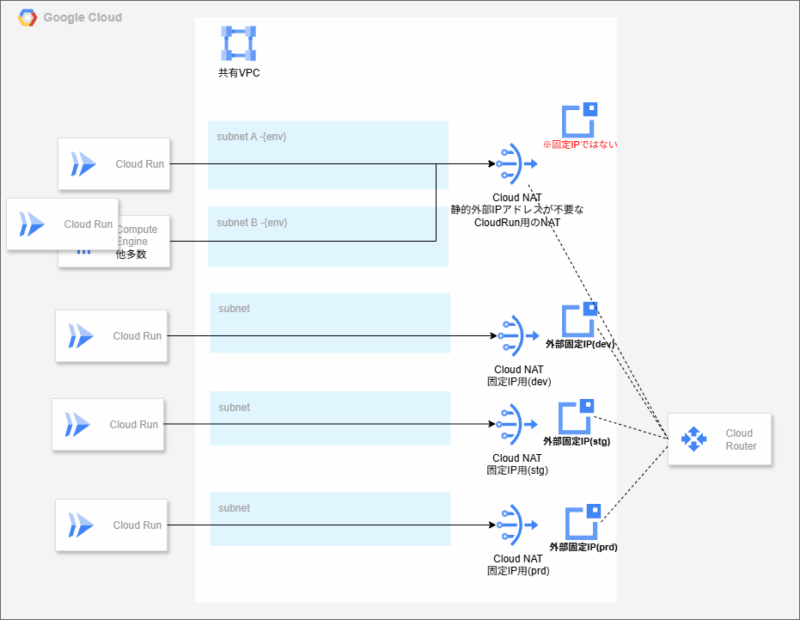
Task: Click the "静的外部IPアドレスが不要な" description text
Action: 517,210
